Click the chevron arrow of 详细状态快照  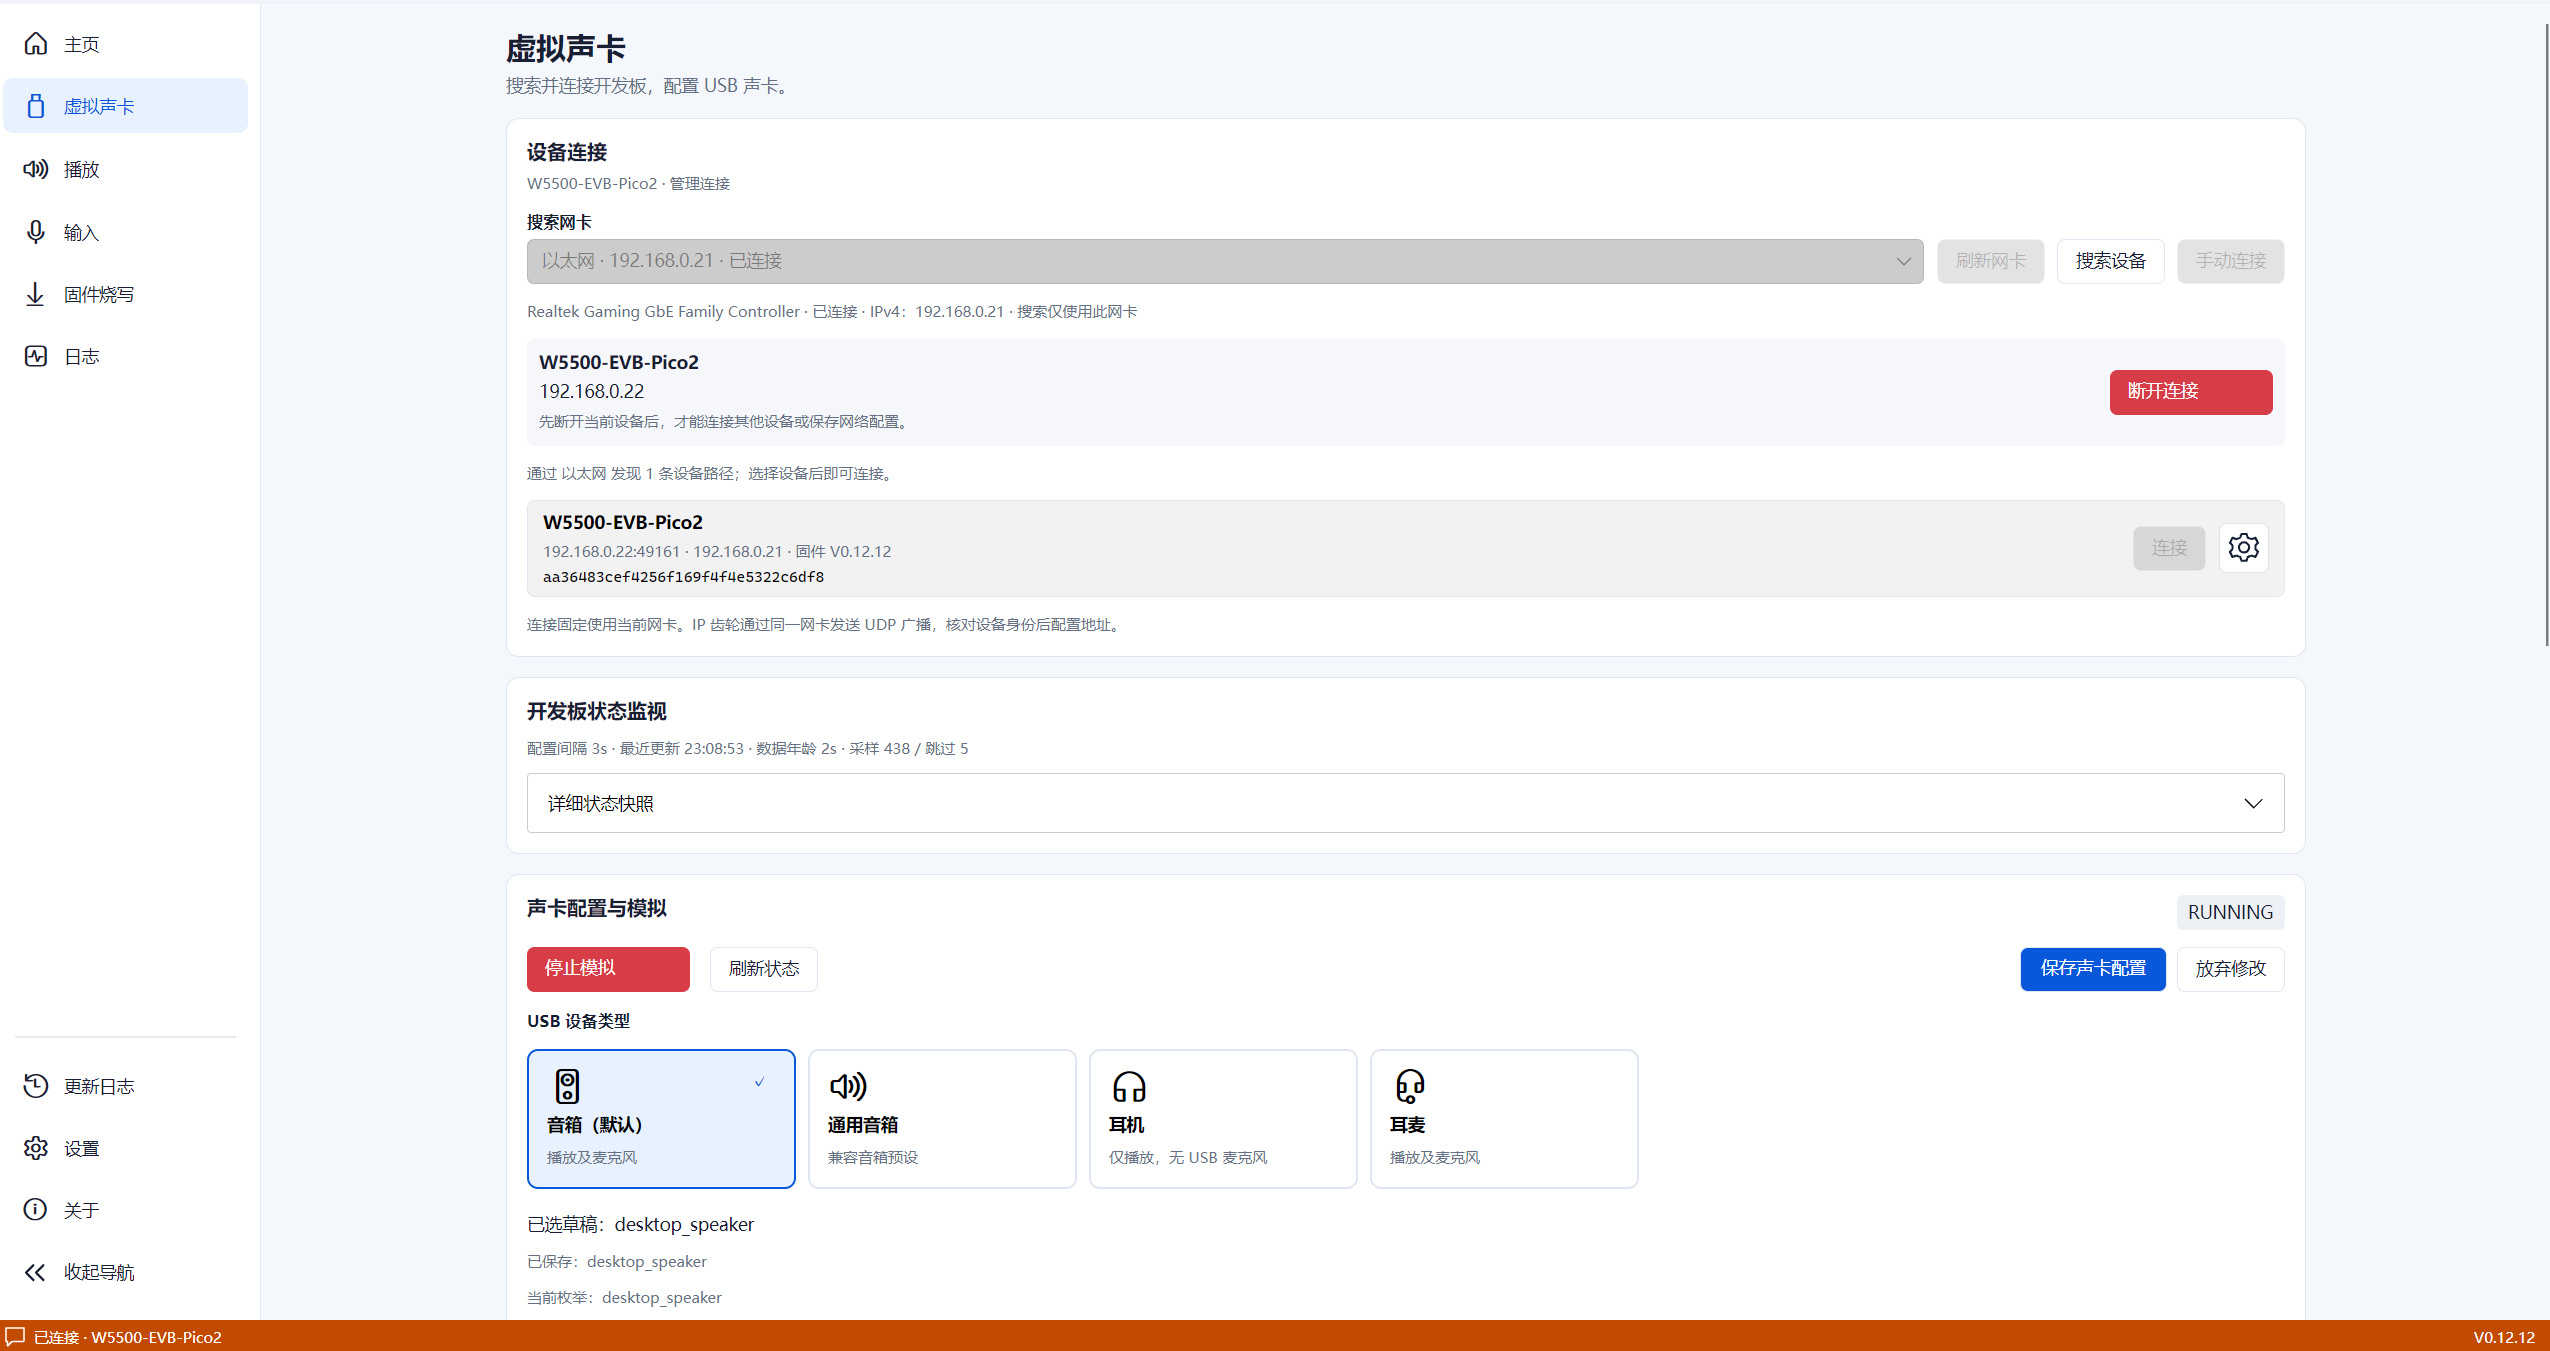(x=2253, y=804)
